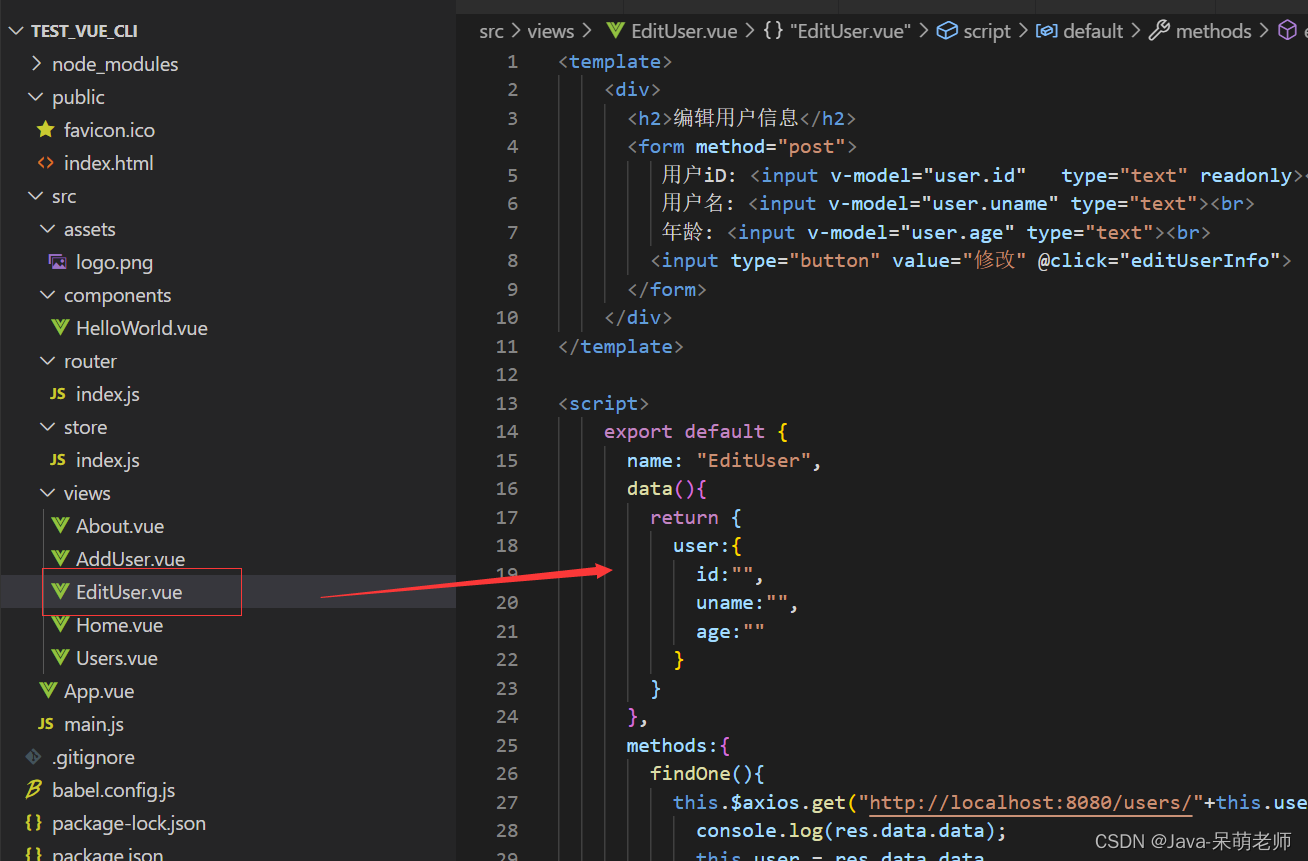Click the Vue icon beside App.vue
This screenshot has width=1308, height=861.
point(48,691)
